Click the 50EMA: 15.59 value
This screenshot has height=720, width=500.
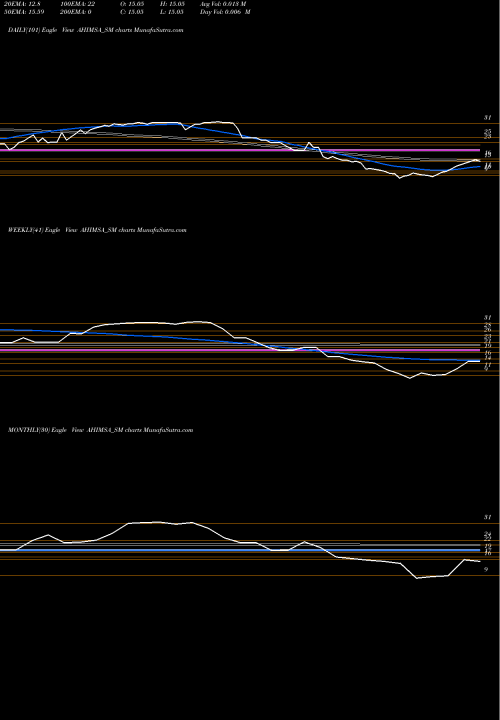point(24,12)
